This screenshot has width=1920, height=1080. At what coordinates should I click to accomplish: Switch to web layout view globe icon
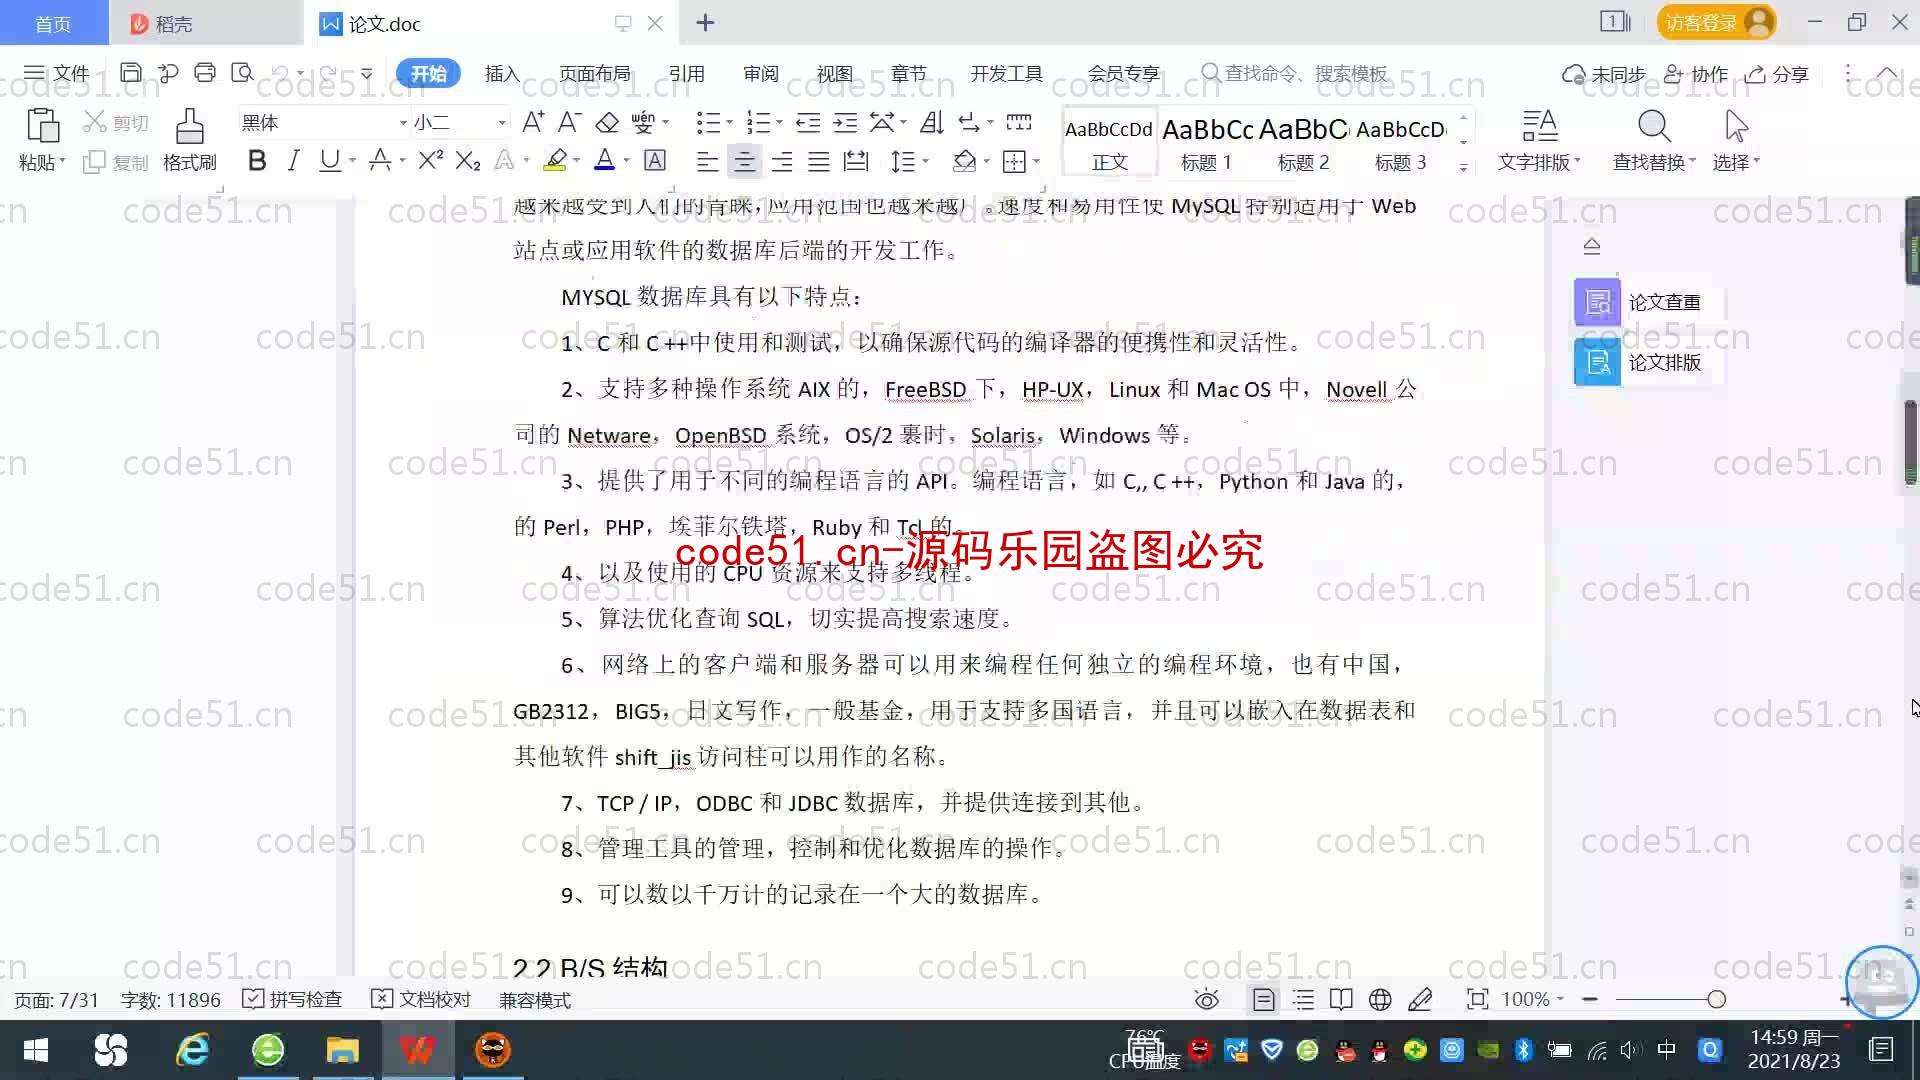1380,999
